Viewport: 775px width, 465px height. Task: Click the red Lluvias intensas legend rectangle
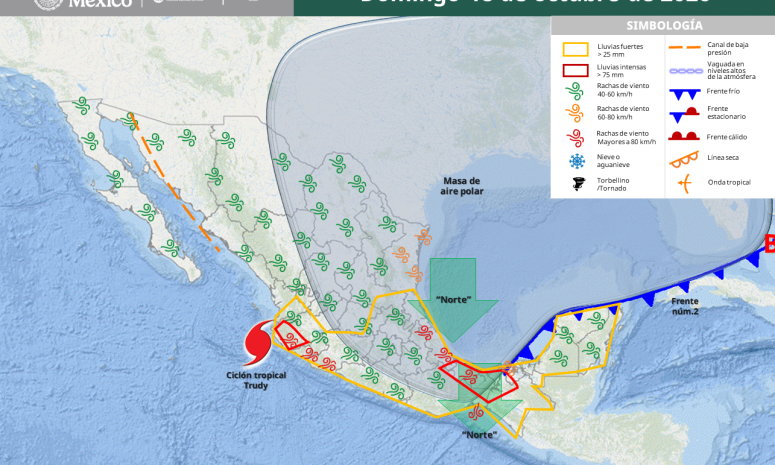pos(575,71)
